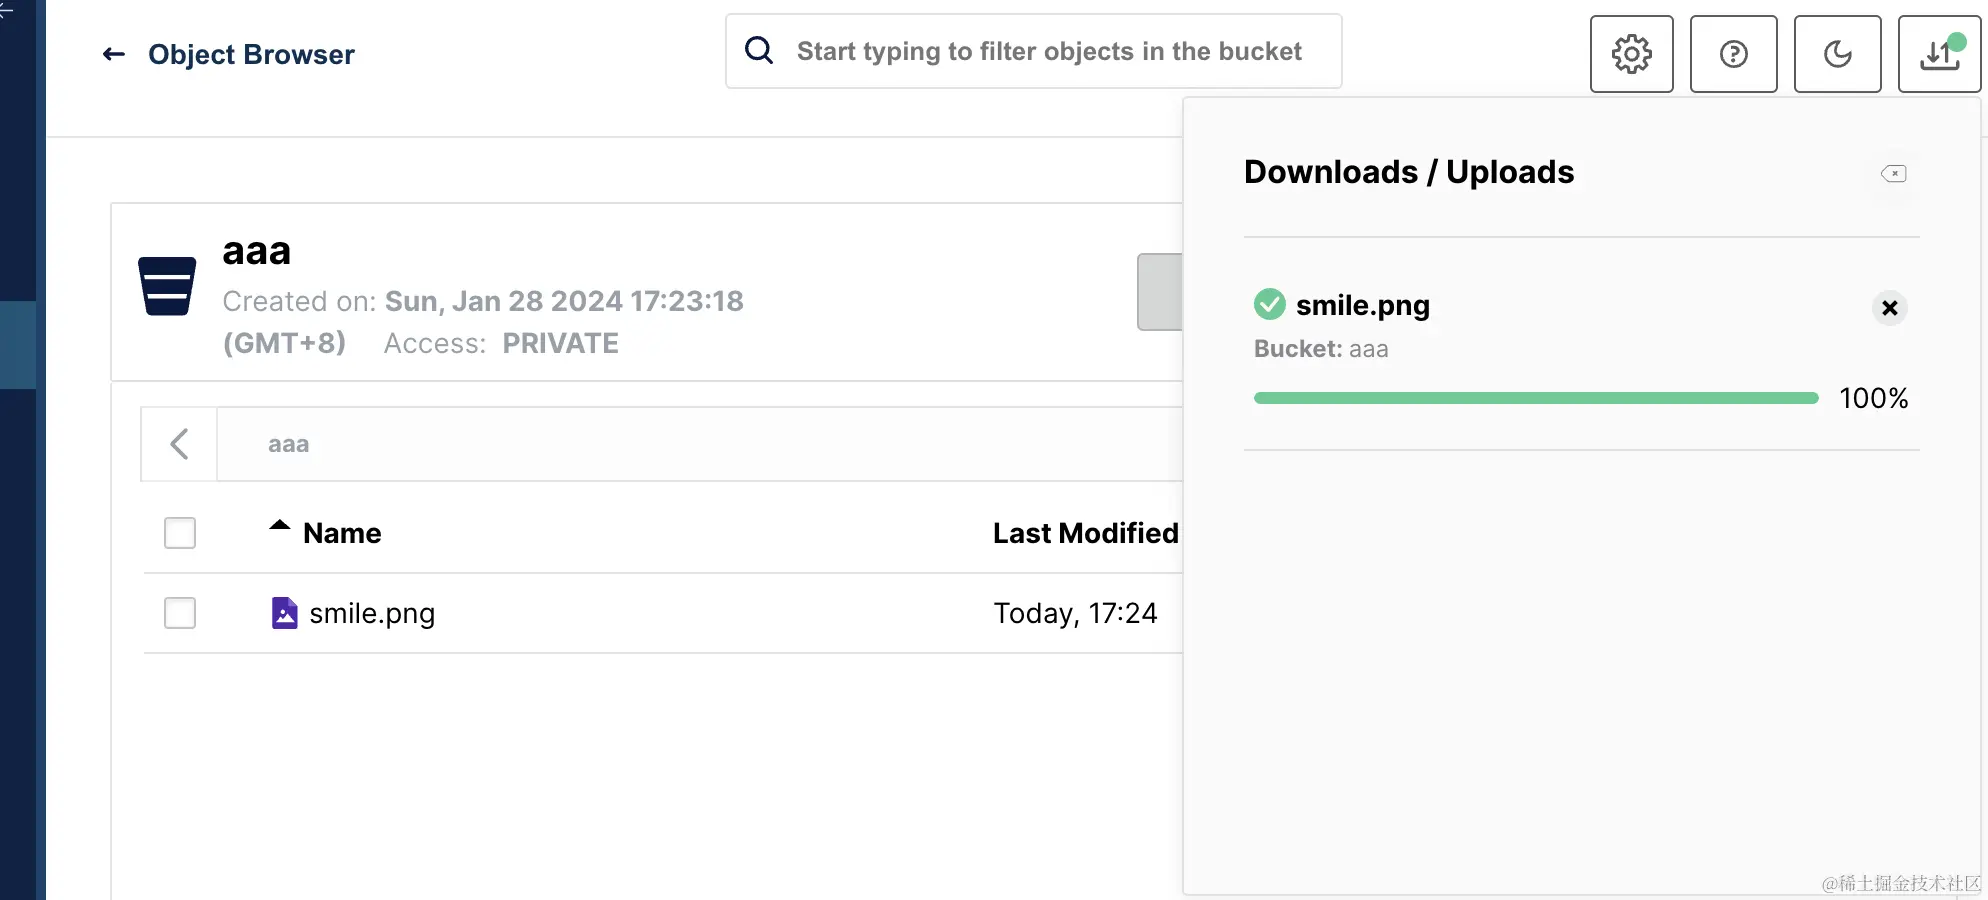Toggle the downloads/uploads panel button
This screenshot has width=1988, height=900.
(x=1940, y=54)
